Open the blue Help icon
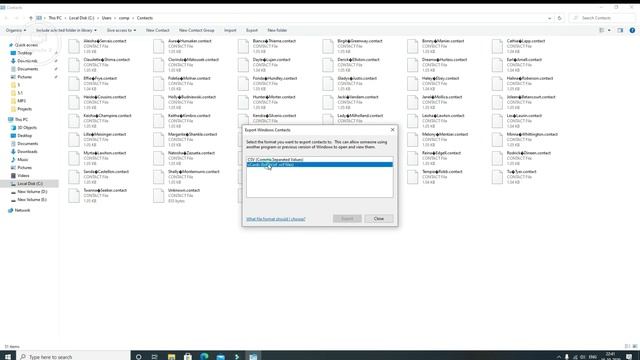 [632, 30]
